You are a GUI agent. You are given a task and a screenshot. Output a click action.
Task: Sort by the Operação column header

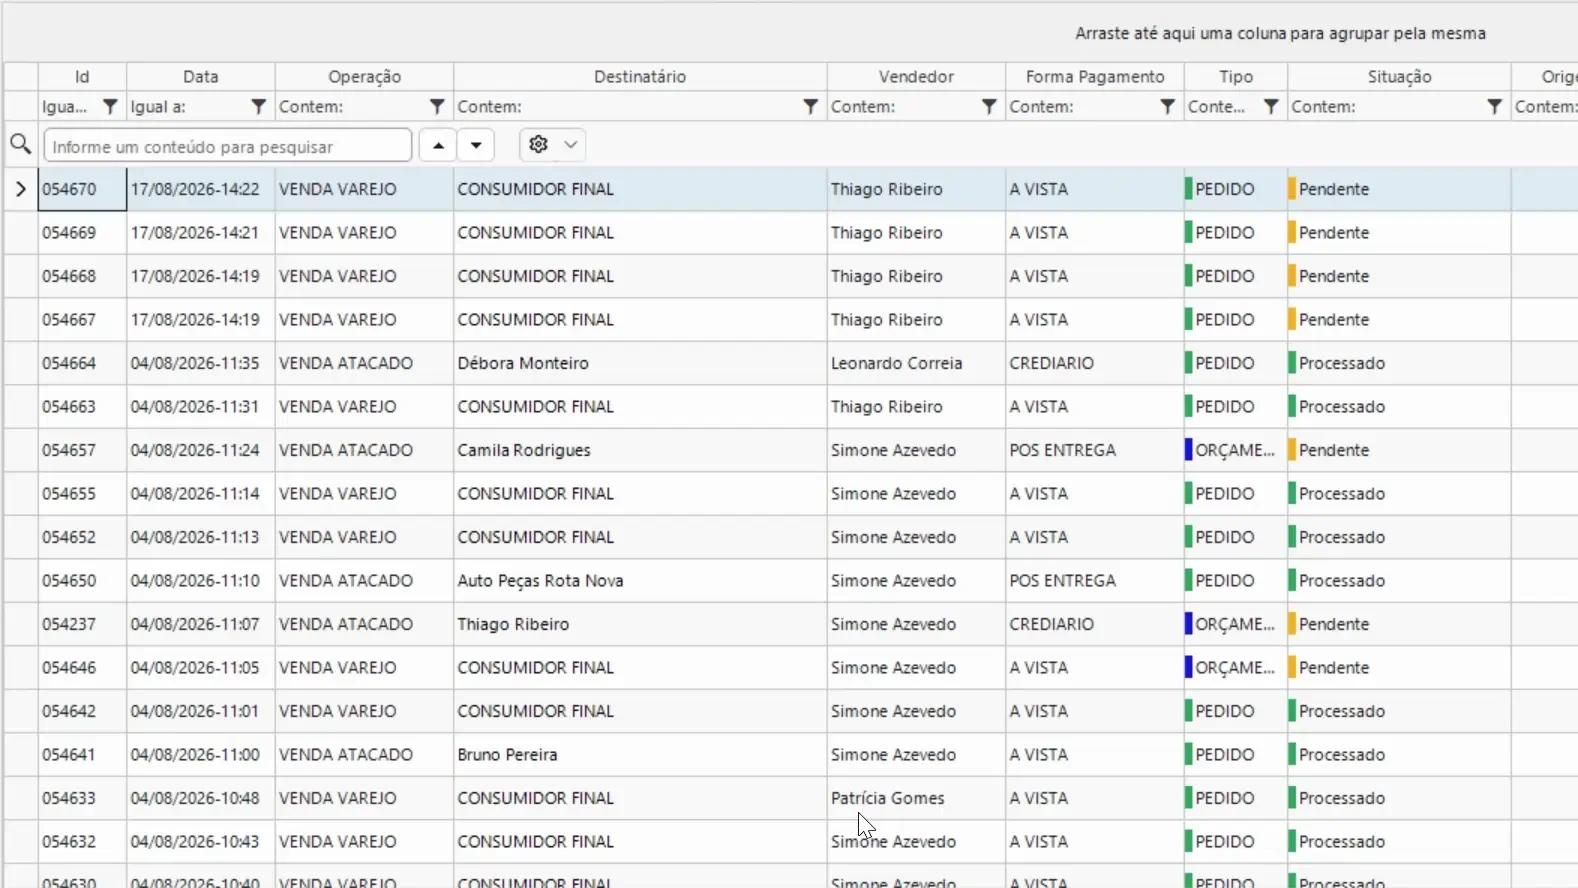(365, 77)
